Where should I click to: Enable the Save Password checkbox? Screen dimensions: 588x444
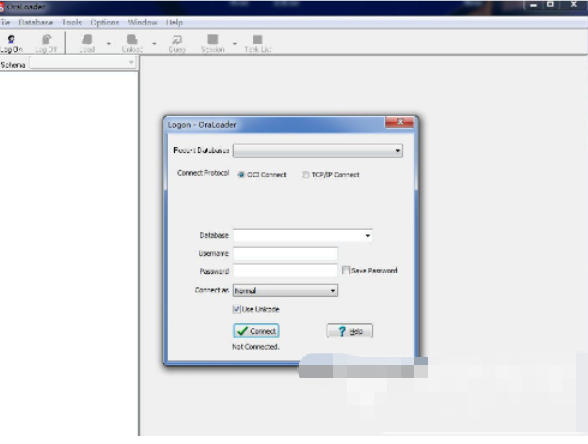(346, 270)
